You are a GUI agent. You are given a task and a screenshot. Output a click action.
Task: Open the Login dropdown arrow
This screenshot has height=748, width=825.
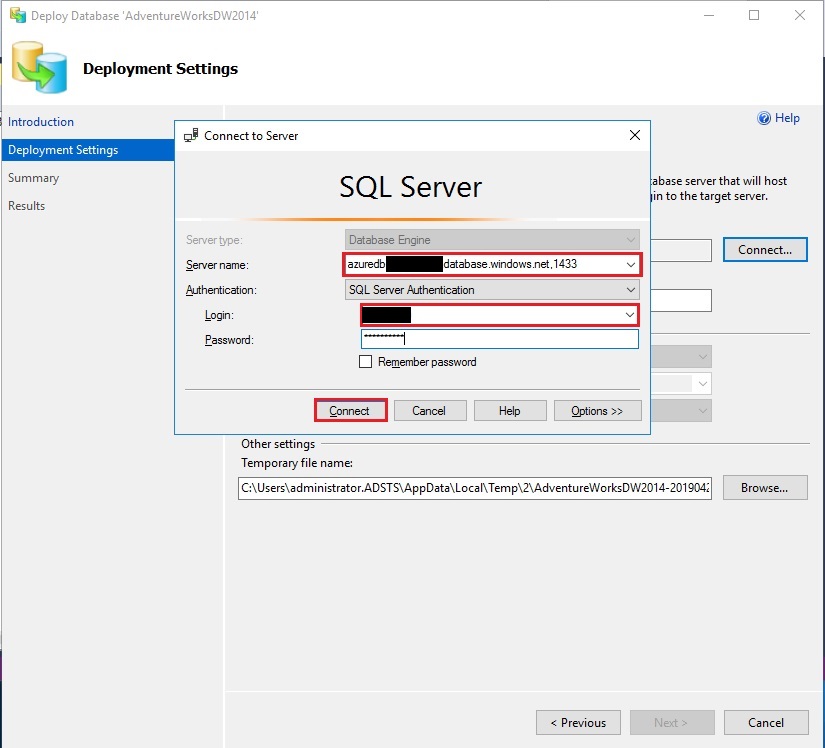point(629,315)
